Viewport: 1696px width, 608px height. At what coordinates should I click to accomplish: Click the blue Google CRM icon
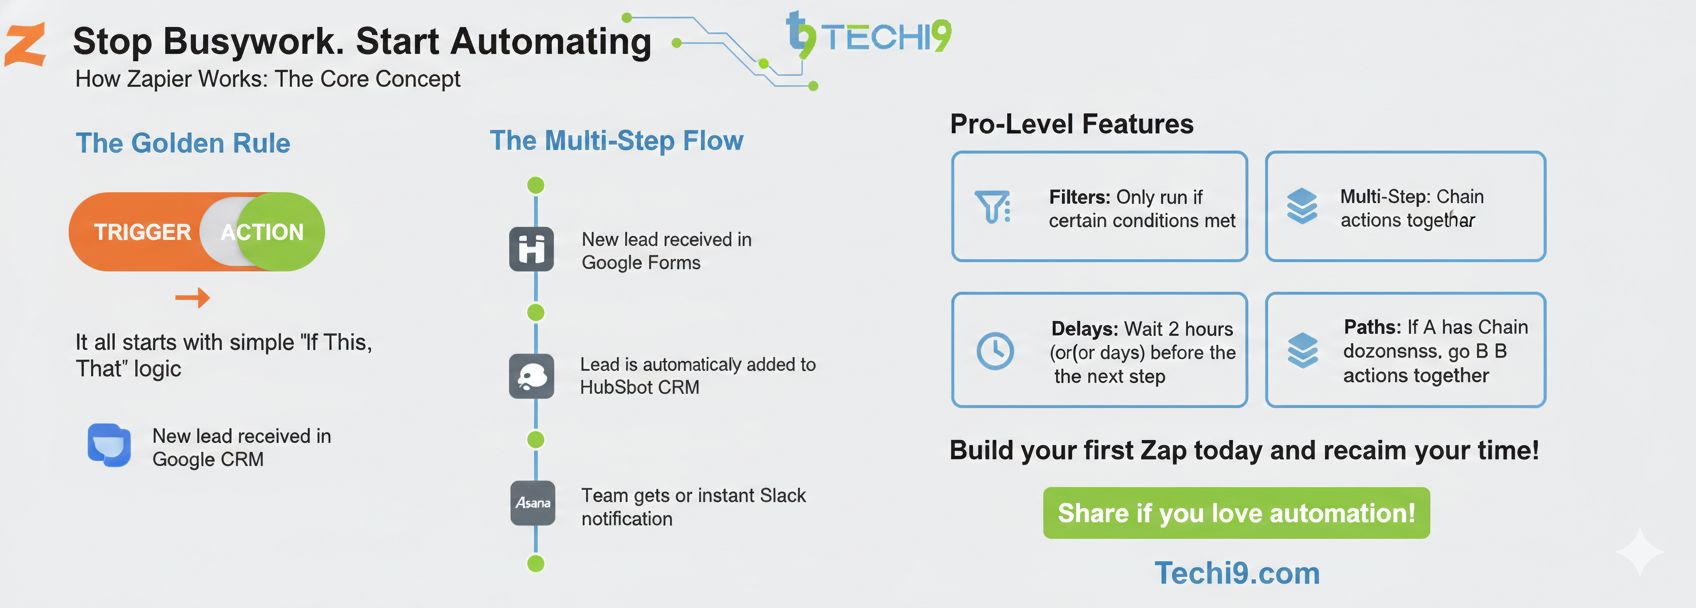pyautogui.click(x=109, y=445)
